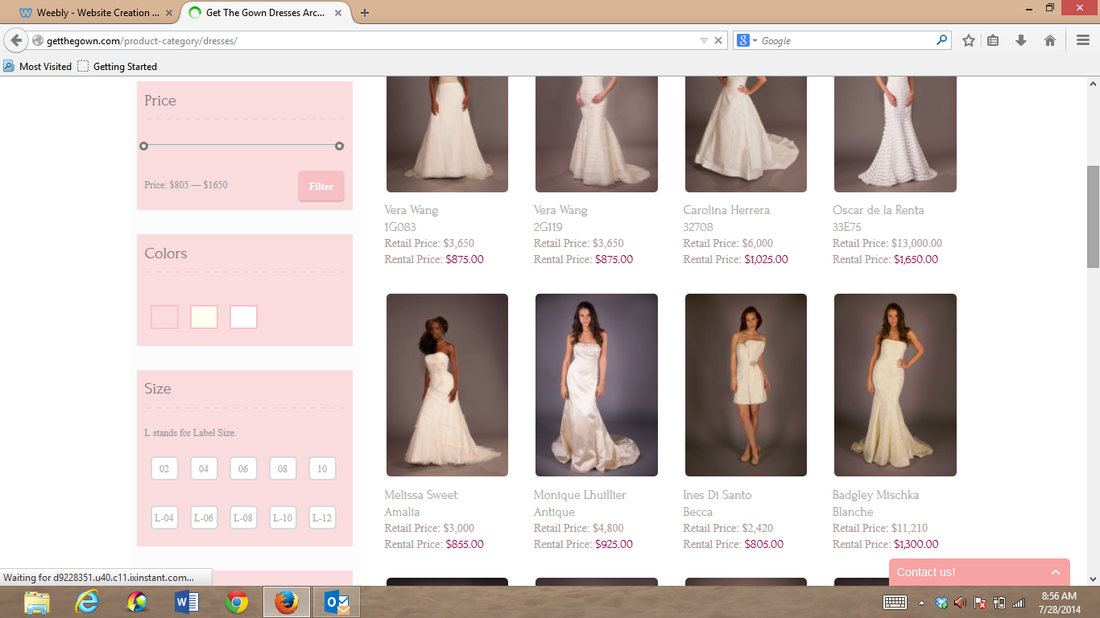Open the Ines Di Santo Becca dress photo

click(x=746, y=385)
